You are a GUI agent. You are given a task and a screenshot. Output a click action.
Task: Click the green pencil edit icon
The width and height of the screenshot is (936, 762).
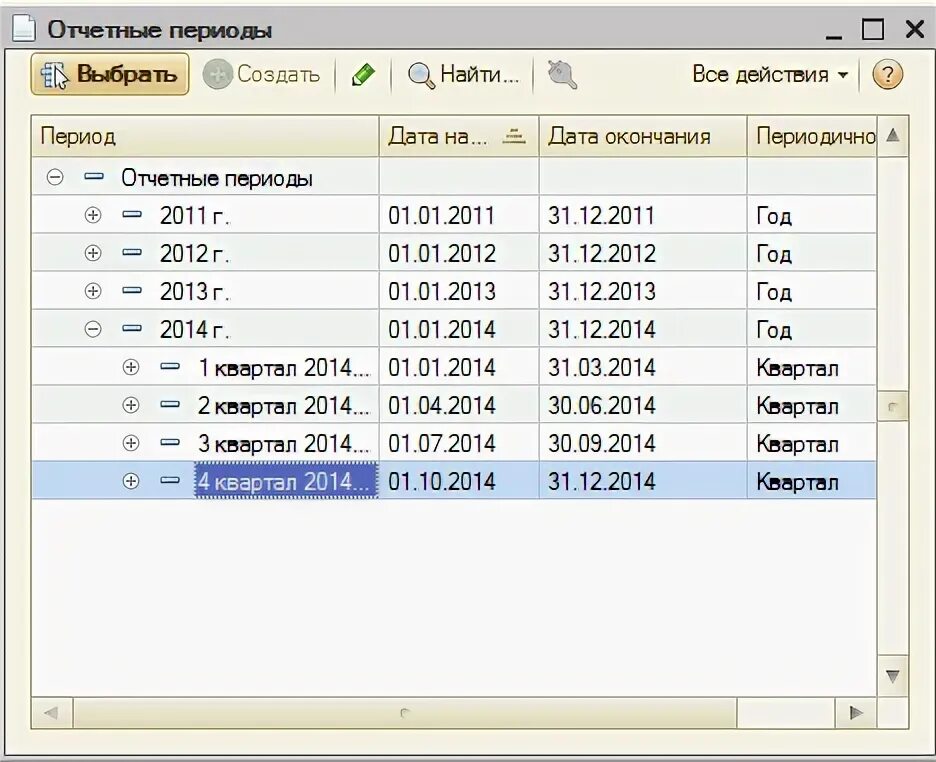[363, 75]
